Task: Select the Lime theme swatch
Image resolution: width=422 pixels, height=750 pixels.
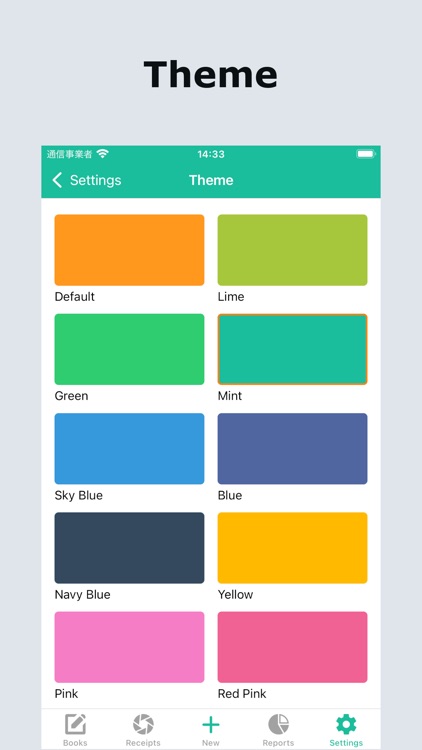Action: (292, 250)
